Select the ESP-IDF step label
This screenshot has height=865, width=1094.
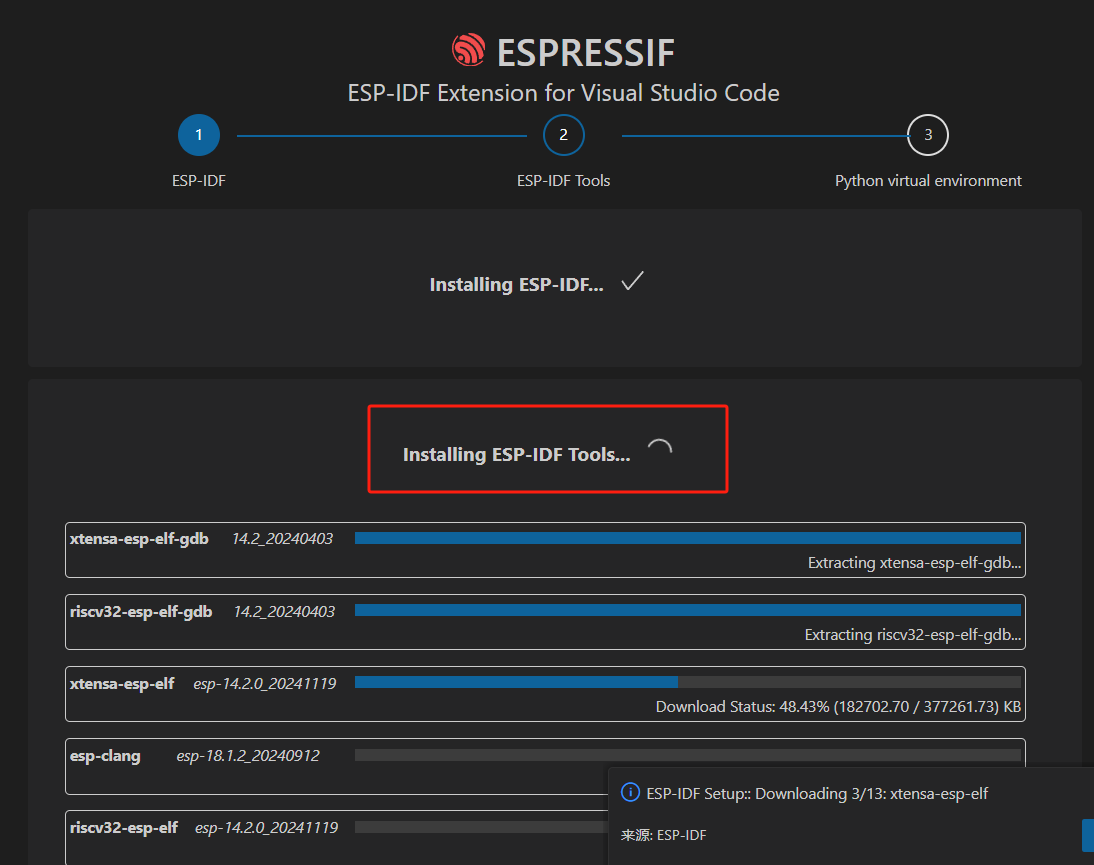click(x=198, y=180)
